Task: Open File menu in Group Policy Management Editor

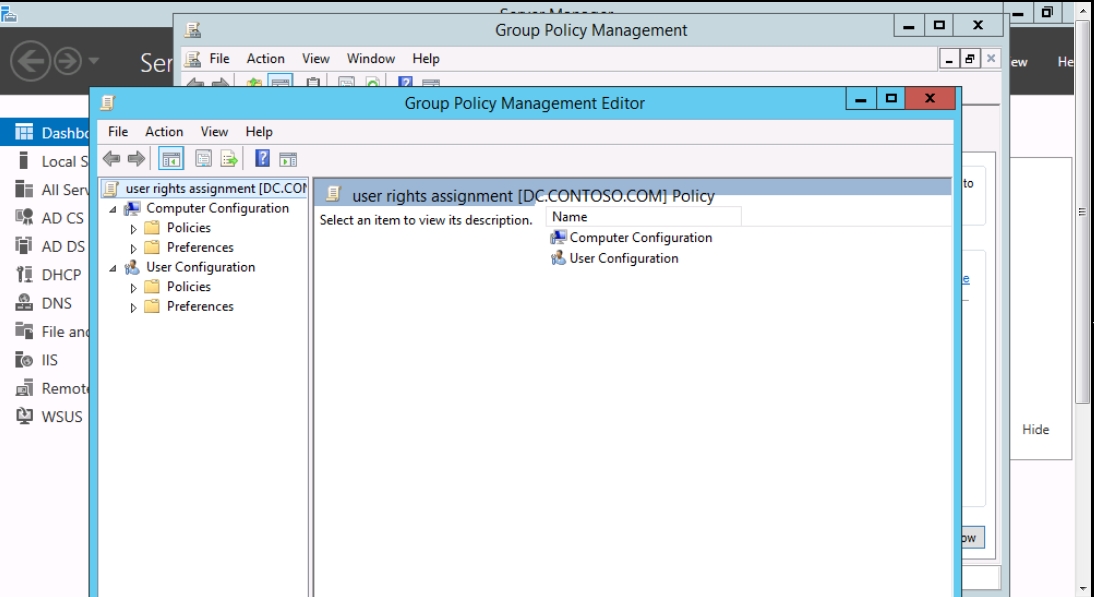Action: pos(118,132)
